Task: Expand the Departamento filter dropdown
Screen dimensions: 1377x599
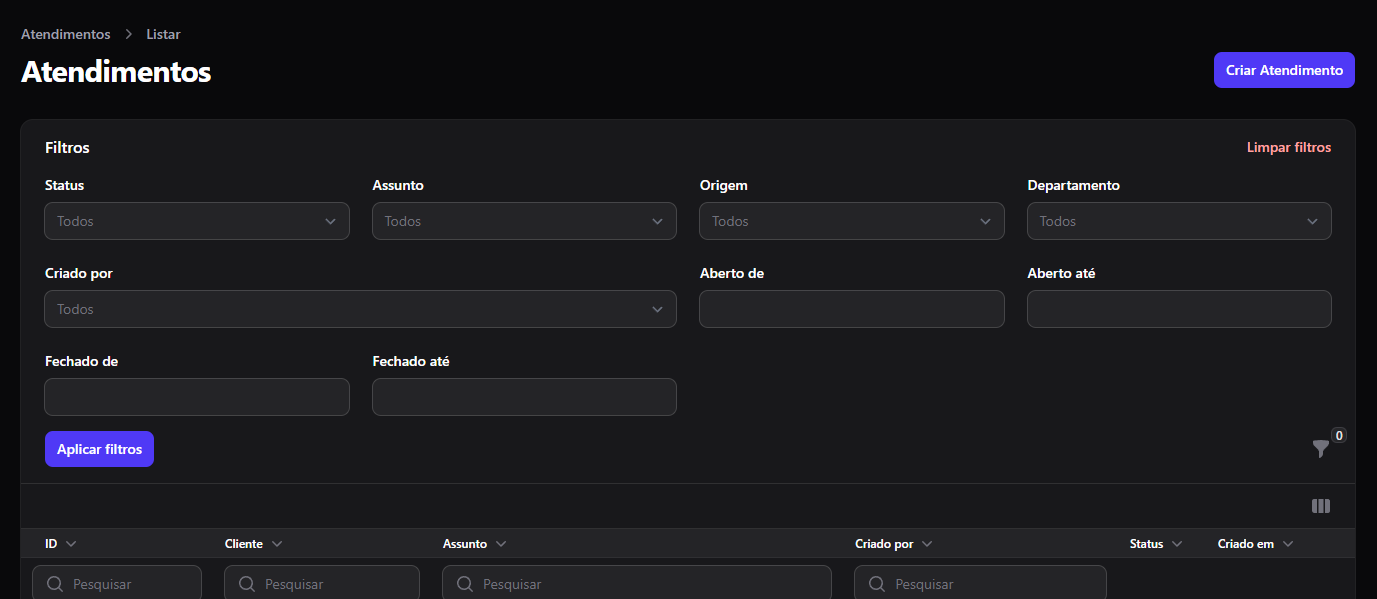Action: pos(1179,221)
